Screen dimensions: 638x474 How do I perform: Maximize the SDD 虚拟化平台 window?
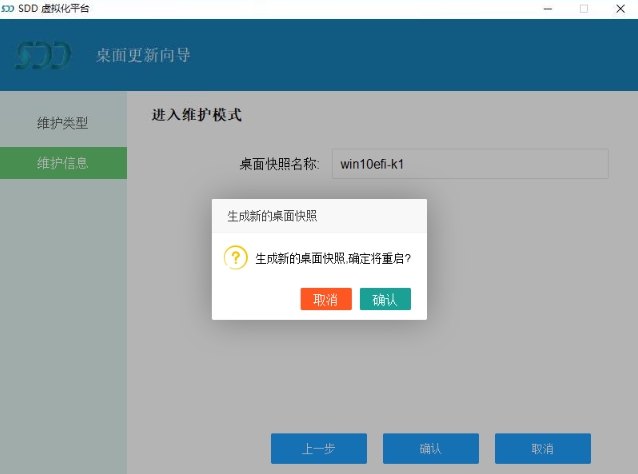pos(583,8)
